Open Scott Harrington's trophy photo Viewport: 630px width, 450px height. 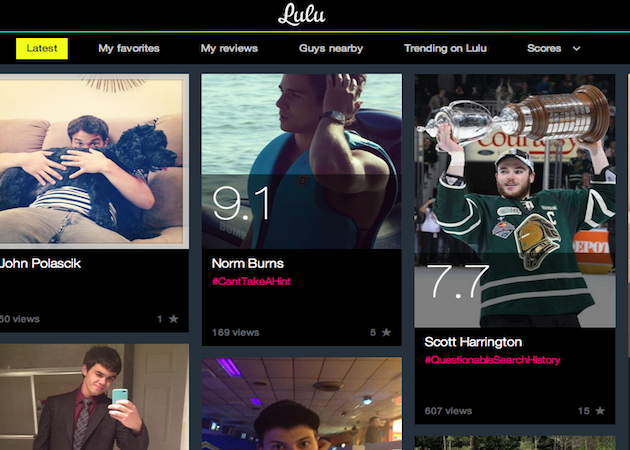(515, 200)
